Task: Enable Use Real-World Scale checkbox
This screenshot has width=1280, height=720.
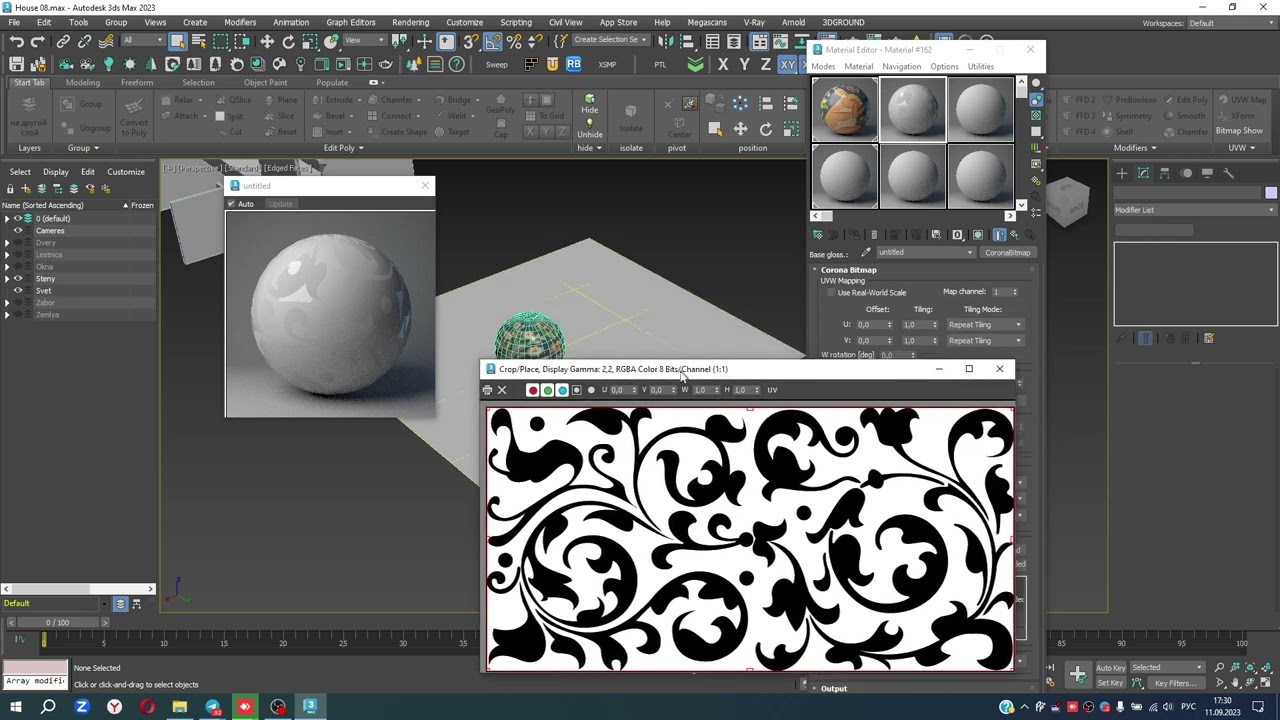Action: click(x=830, y=293)
